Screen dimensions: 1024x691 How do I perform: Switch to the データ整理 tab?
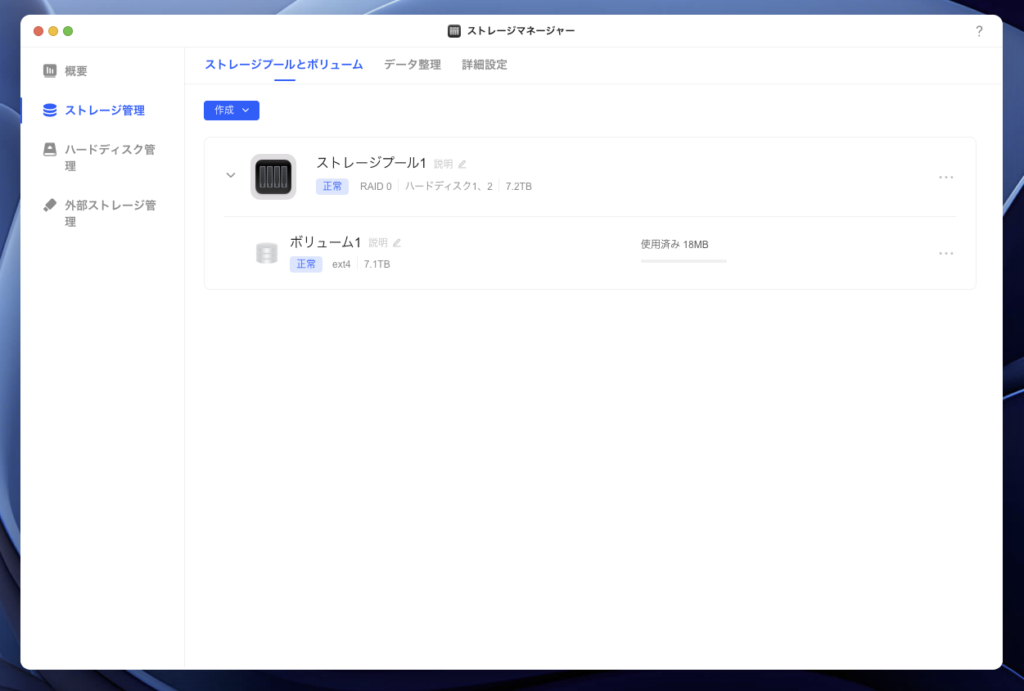[412, 65]
